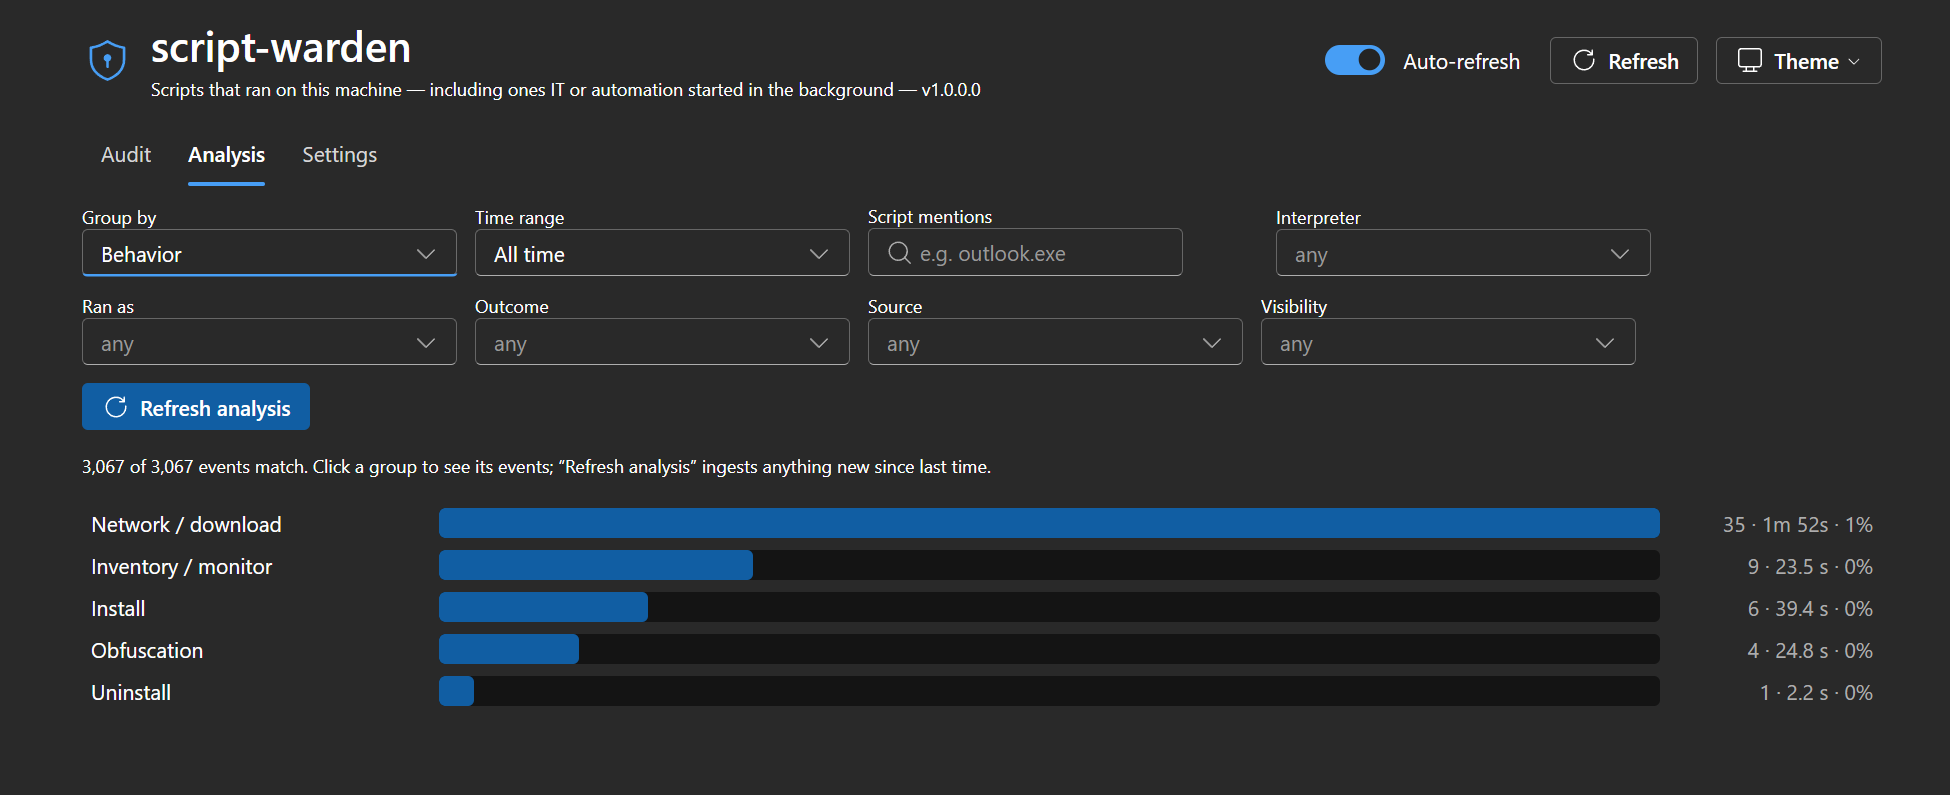Select the Uninstall group label

[x=131, y=692]
